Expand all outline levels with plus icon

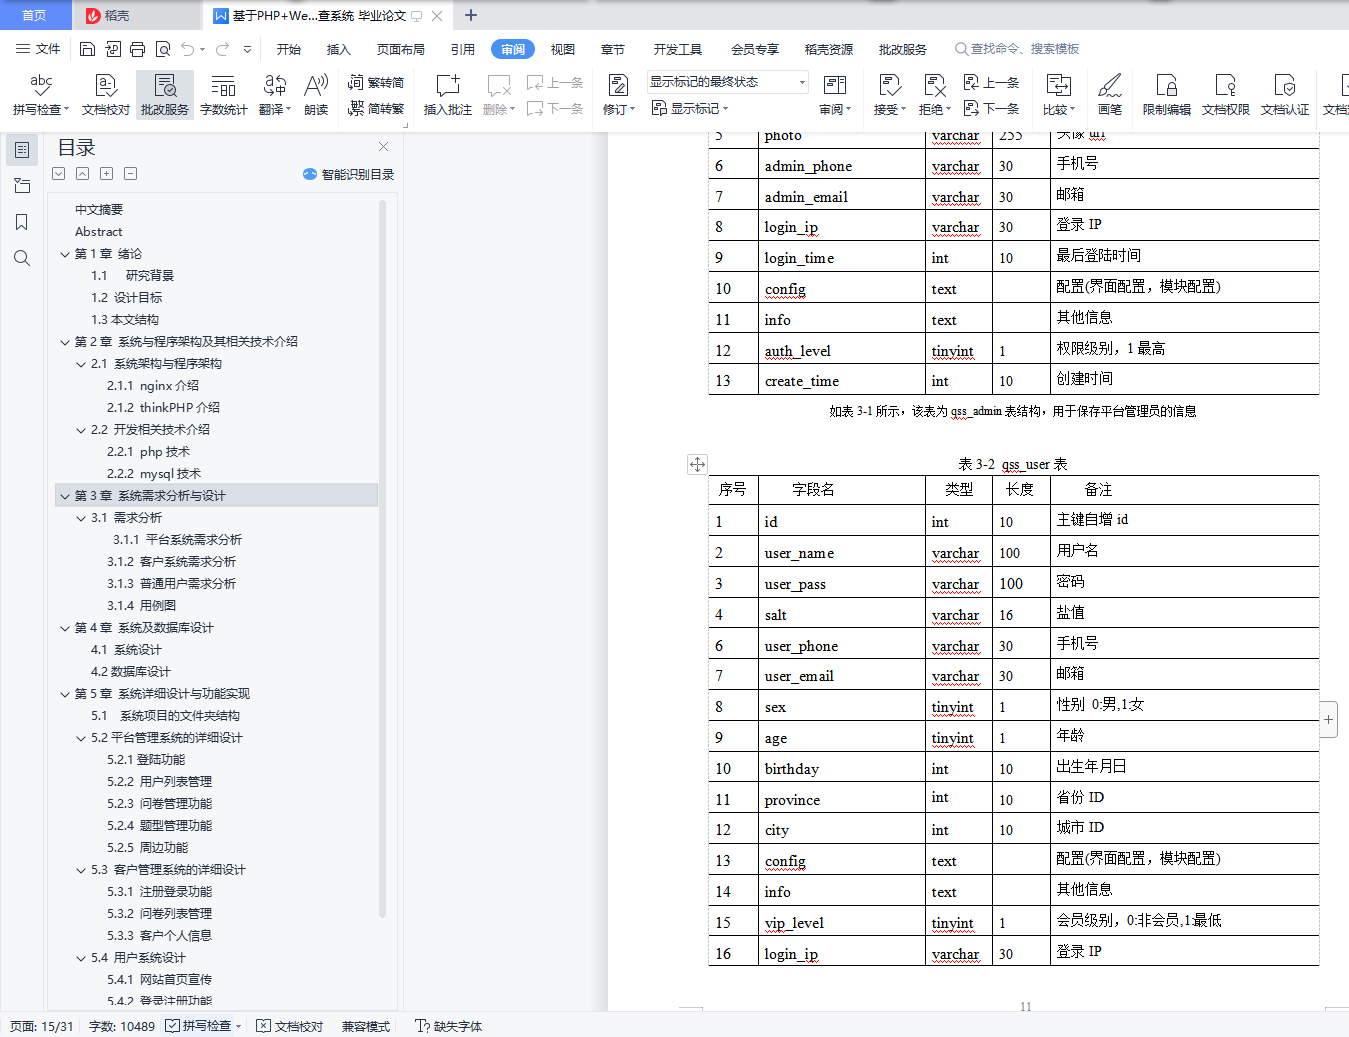tap(106, 174)
